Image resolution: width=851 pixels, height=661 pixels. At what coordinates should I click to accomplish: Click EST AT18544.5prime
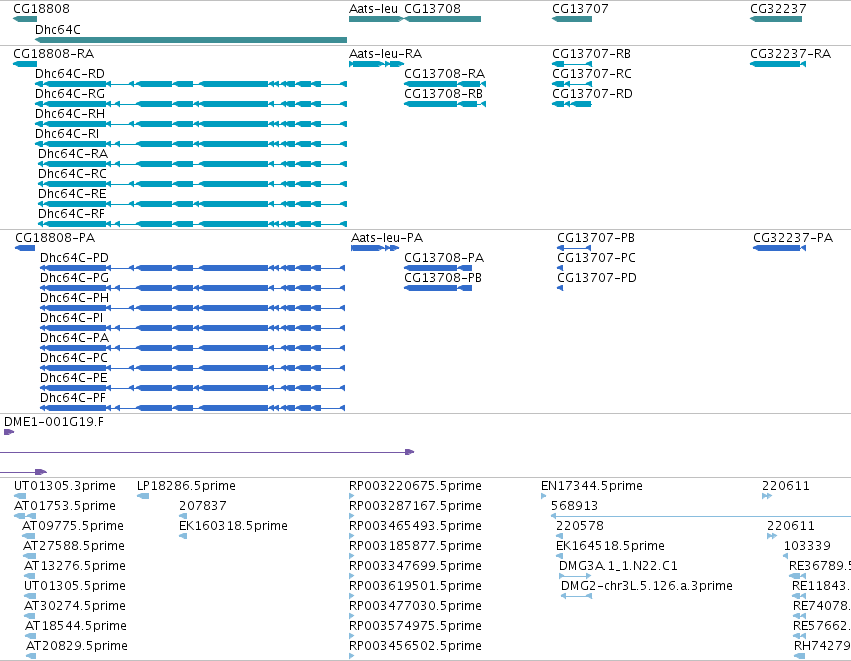pos(76,626)
